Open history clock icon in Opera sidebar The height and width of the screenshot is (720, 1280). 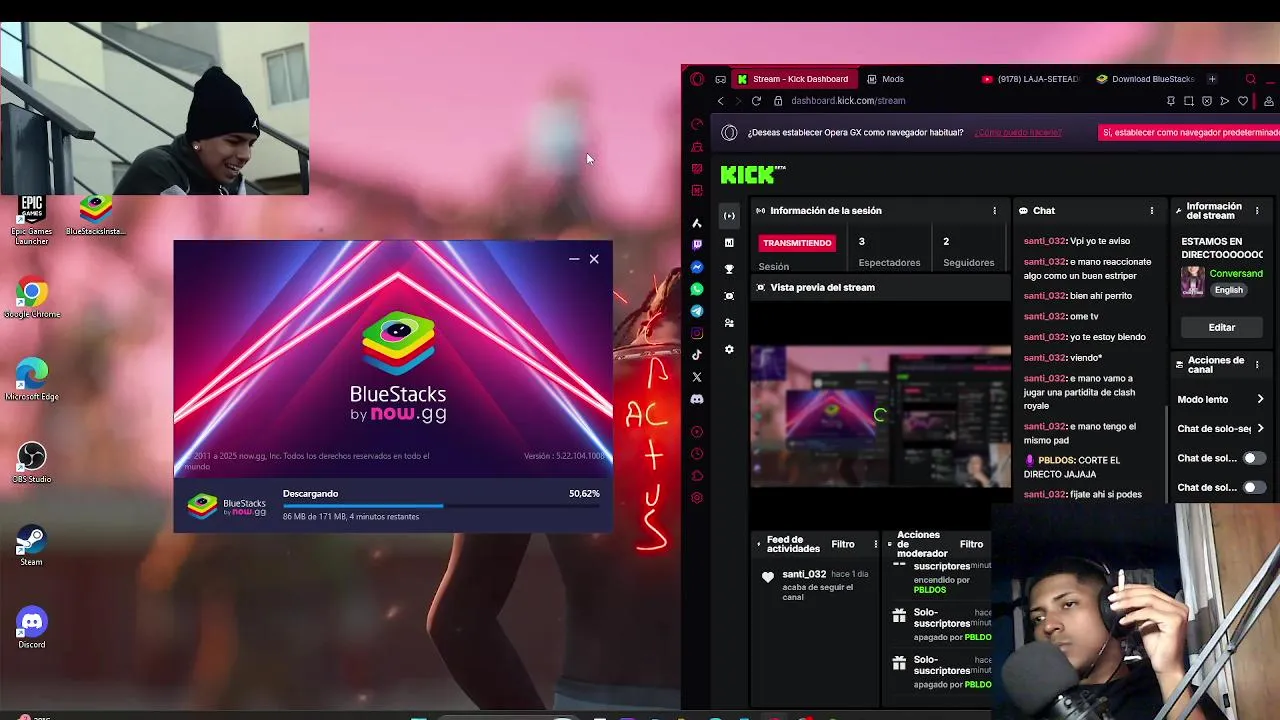click(697, 453)
